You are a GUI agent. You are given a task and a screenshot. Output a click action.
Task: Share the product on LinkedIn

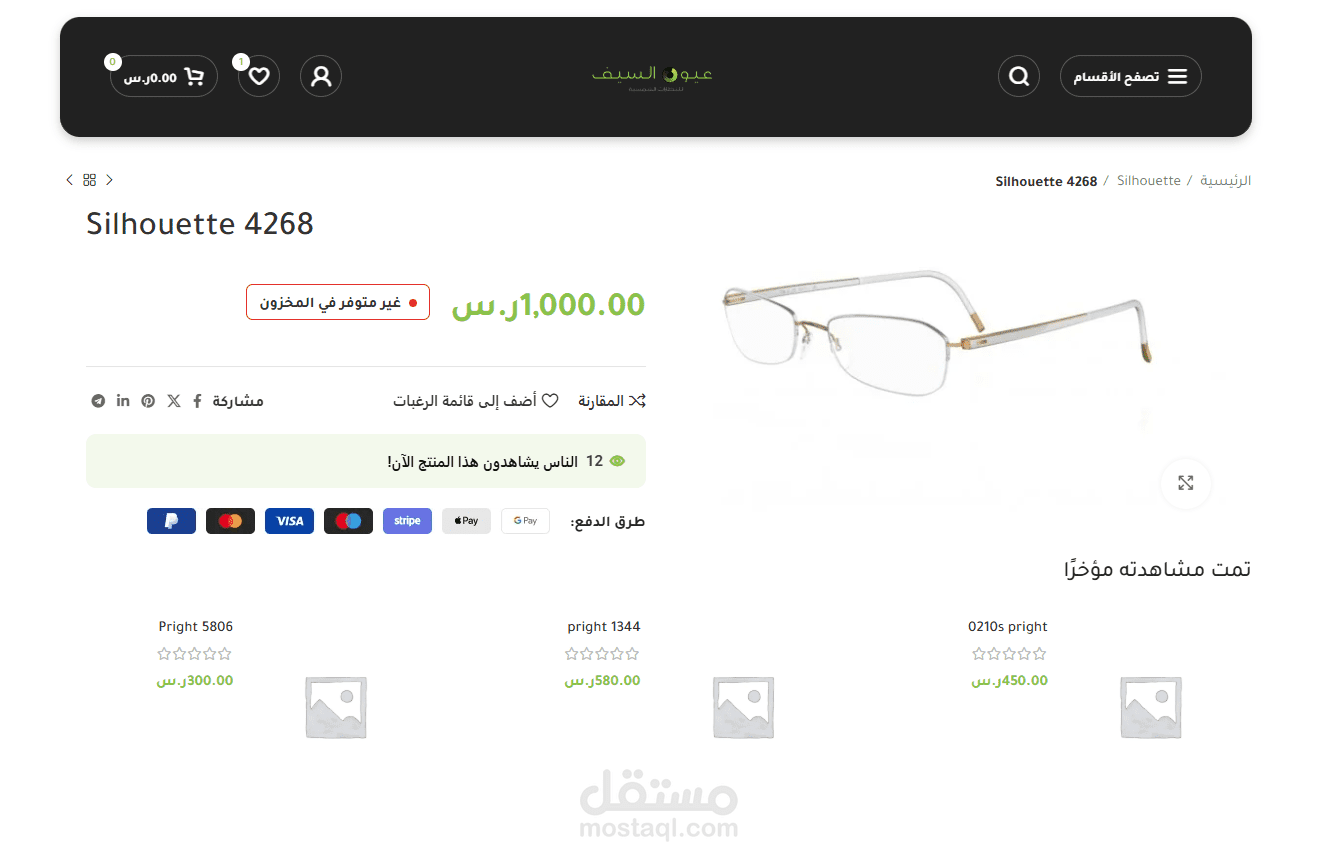point(123,401)
